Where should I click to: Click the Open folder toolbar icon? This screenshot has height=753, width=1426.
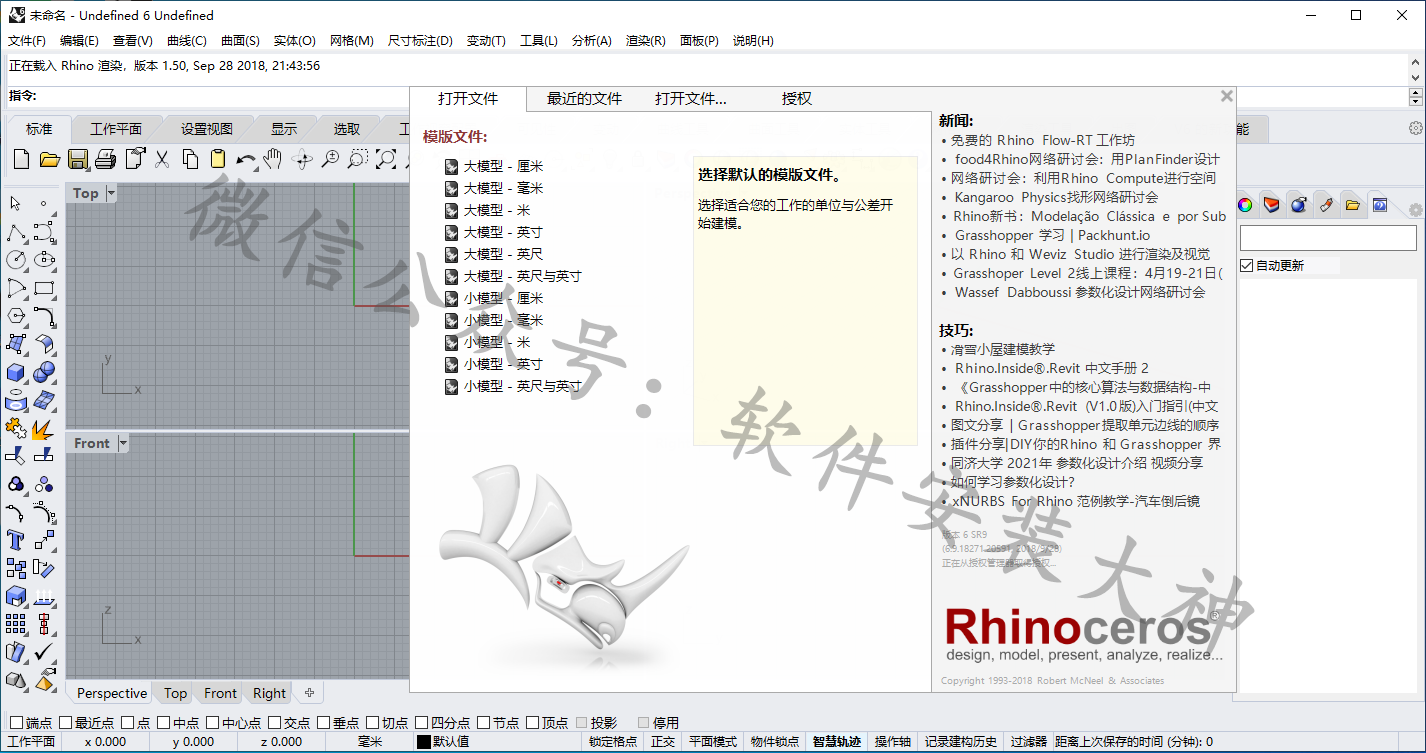50,159
